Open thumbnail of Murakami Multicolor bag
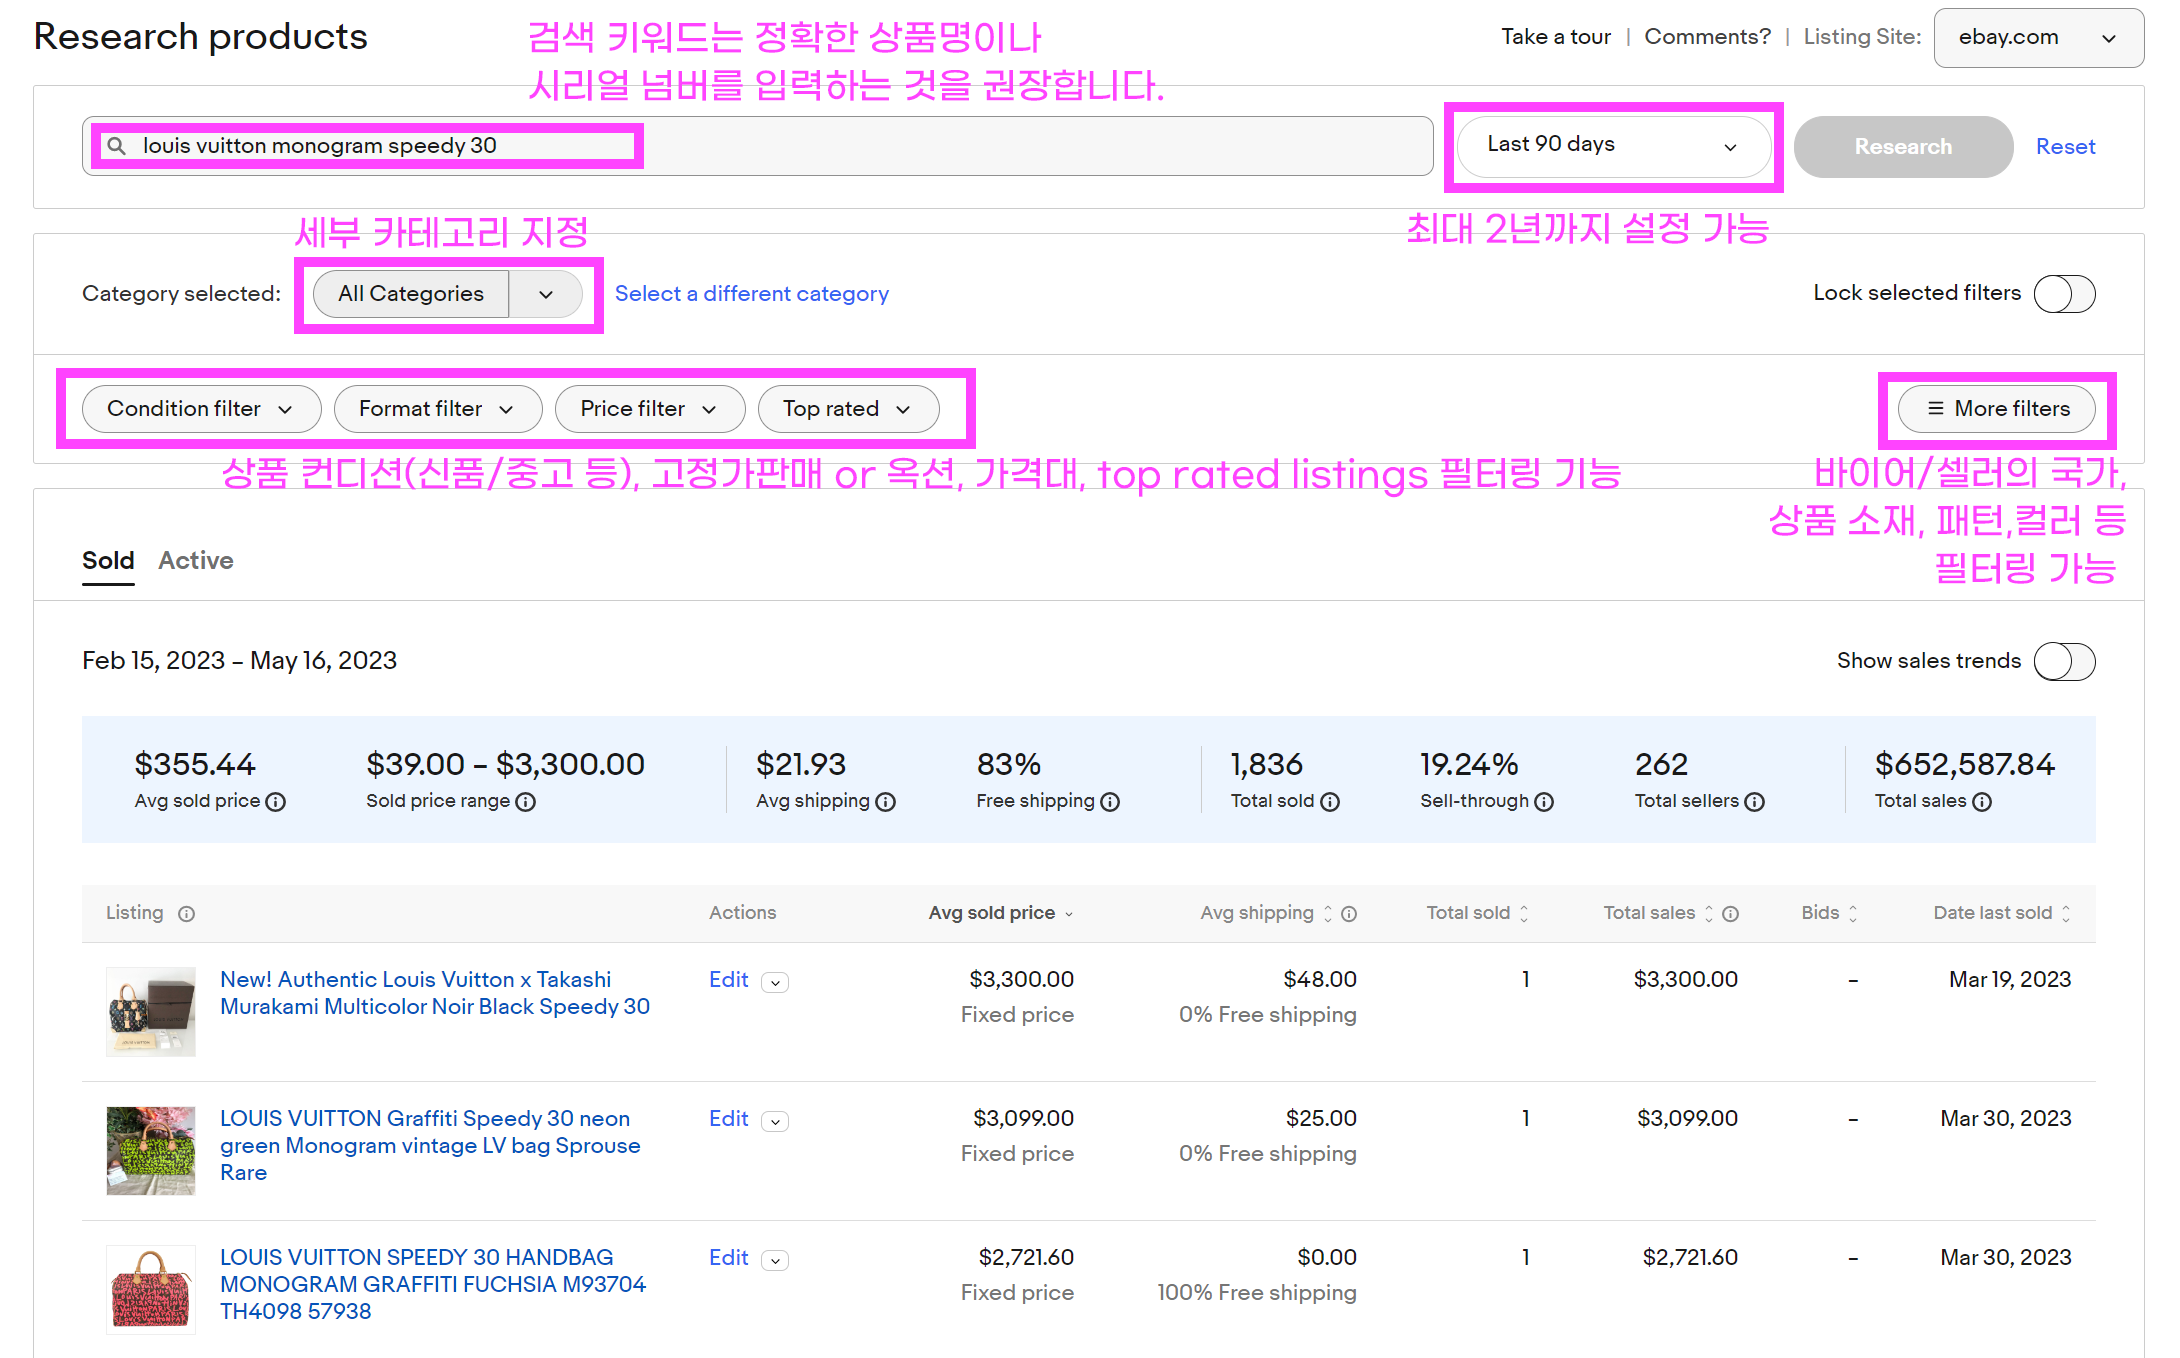 click(x=151, y=1012)
